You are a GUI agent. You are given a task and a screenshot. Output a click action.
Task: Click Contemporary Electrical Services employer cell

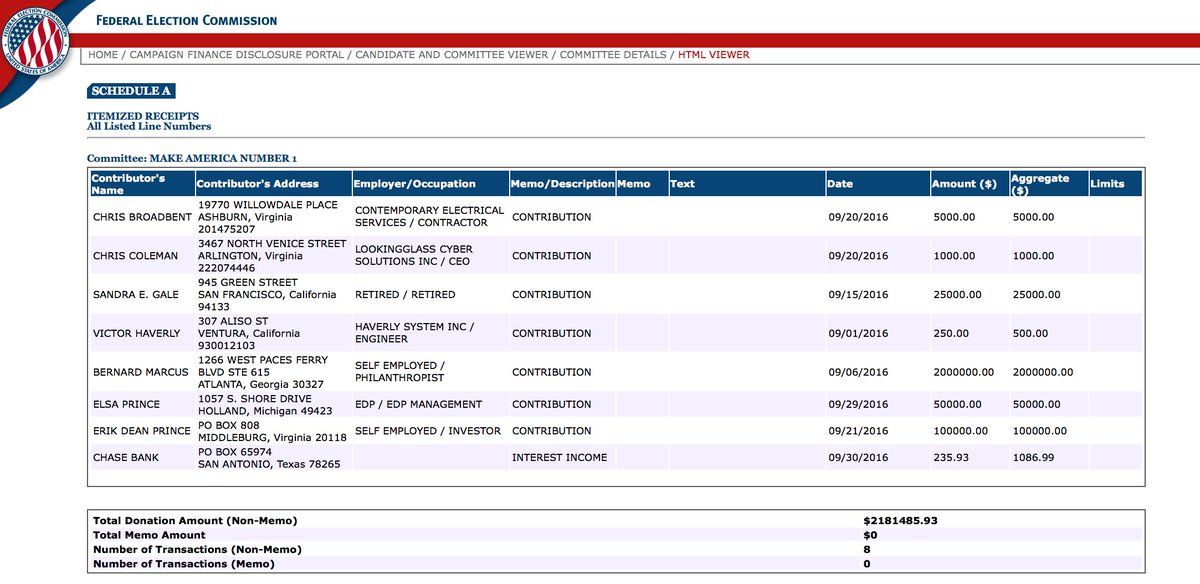pos(430,217)
